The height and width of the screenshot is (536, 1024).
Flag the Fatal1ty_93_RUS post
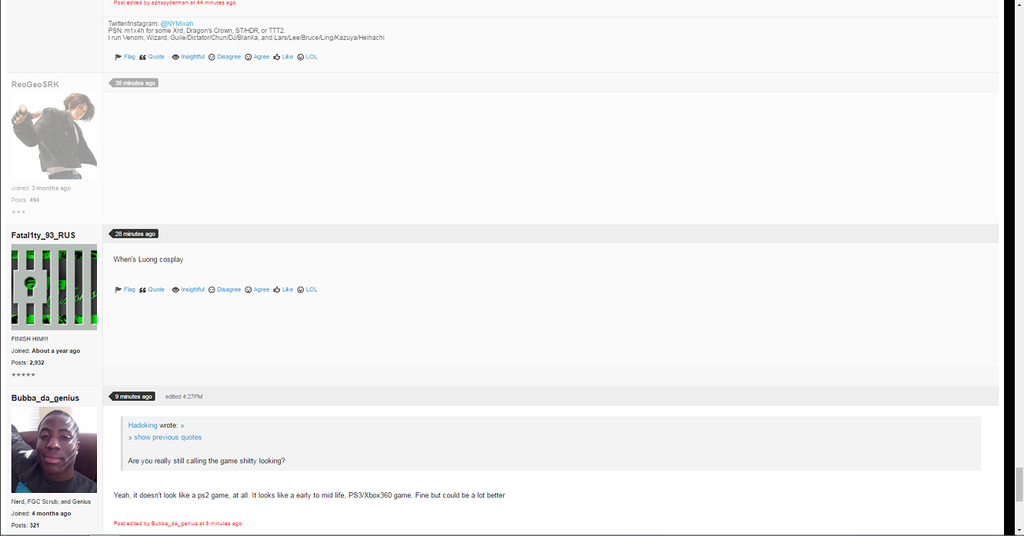[125, 289]
